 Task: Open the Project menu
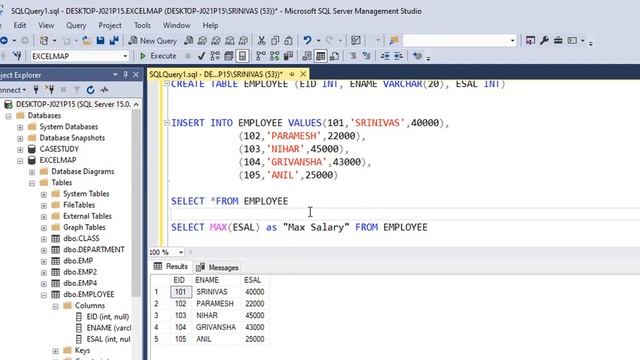click(x=110, y=25)
